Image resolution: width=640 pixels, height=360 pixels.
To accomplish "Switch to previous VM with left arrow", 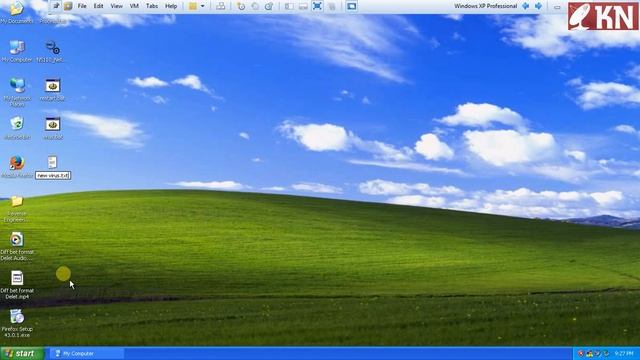I will (526, 6).
